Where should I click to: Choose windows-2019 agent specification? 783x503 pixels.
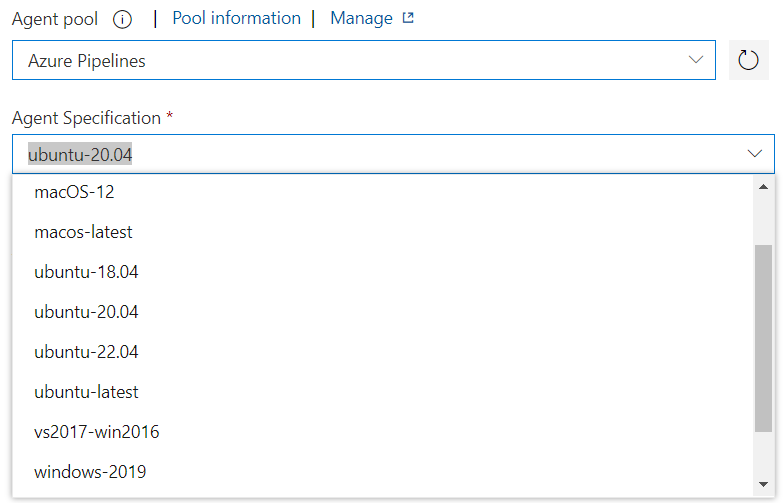[x=383, y=472]
